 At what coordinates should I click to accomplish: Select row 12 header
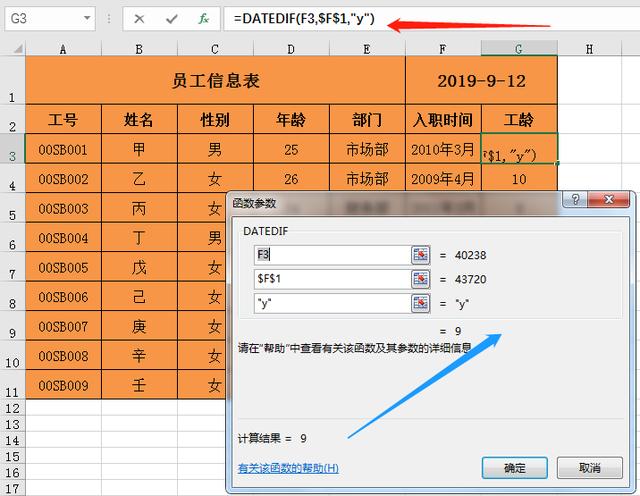(12, 408)
